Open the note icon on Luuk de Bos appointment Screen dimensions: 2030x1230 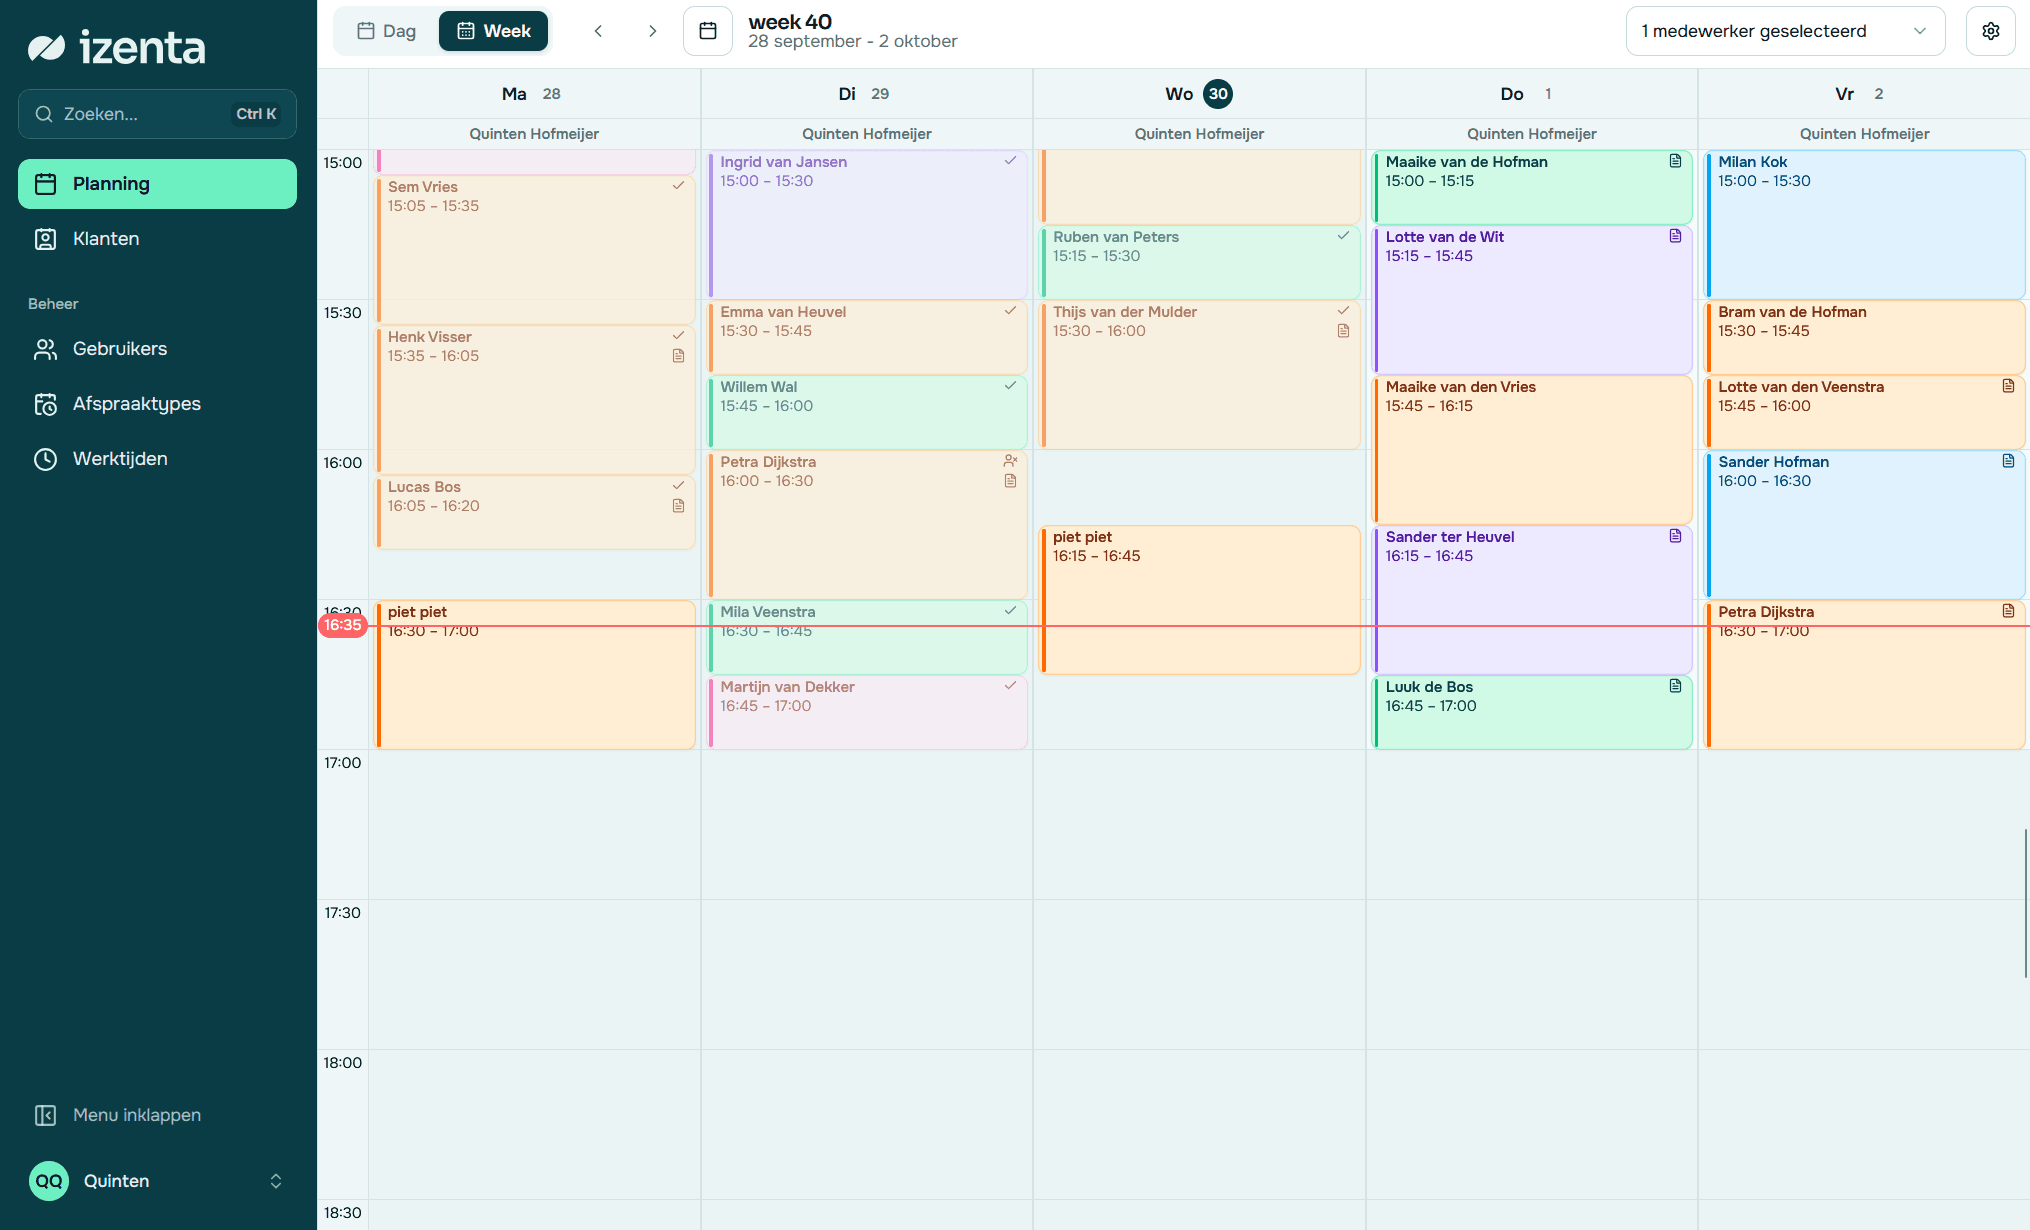pyautogui.click(x=1676, y=686)
